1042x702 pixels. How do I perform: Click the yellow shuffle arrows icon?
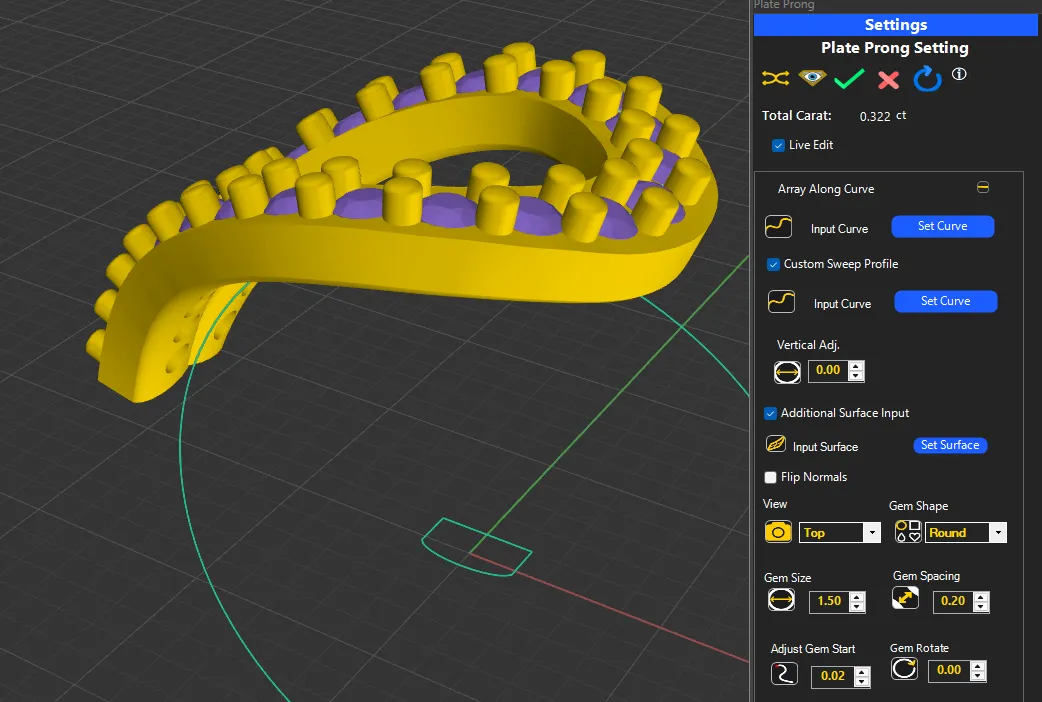click(x=776, y=78)
